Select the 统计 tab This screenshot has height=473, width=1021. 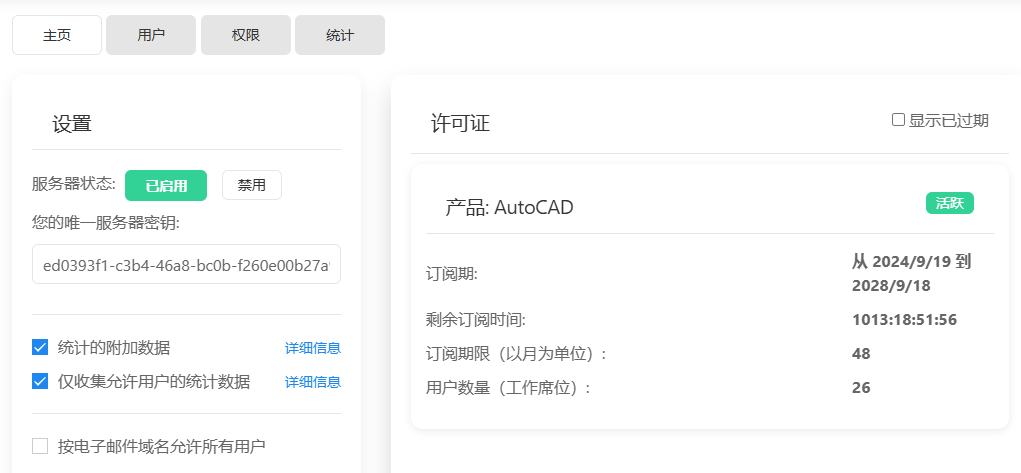[x=340, y=35]
